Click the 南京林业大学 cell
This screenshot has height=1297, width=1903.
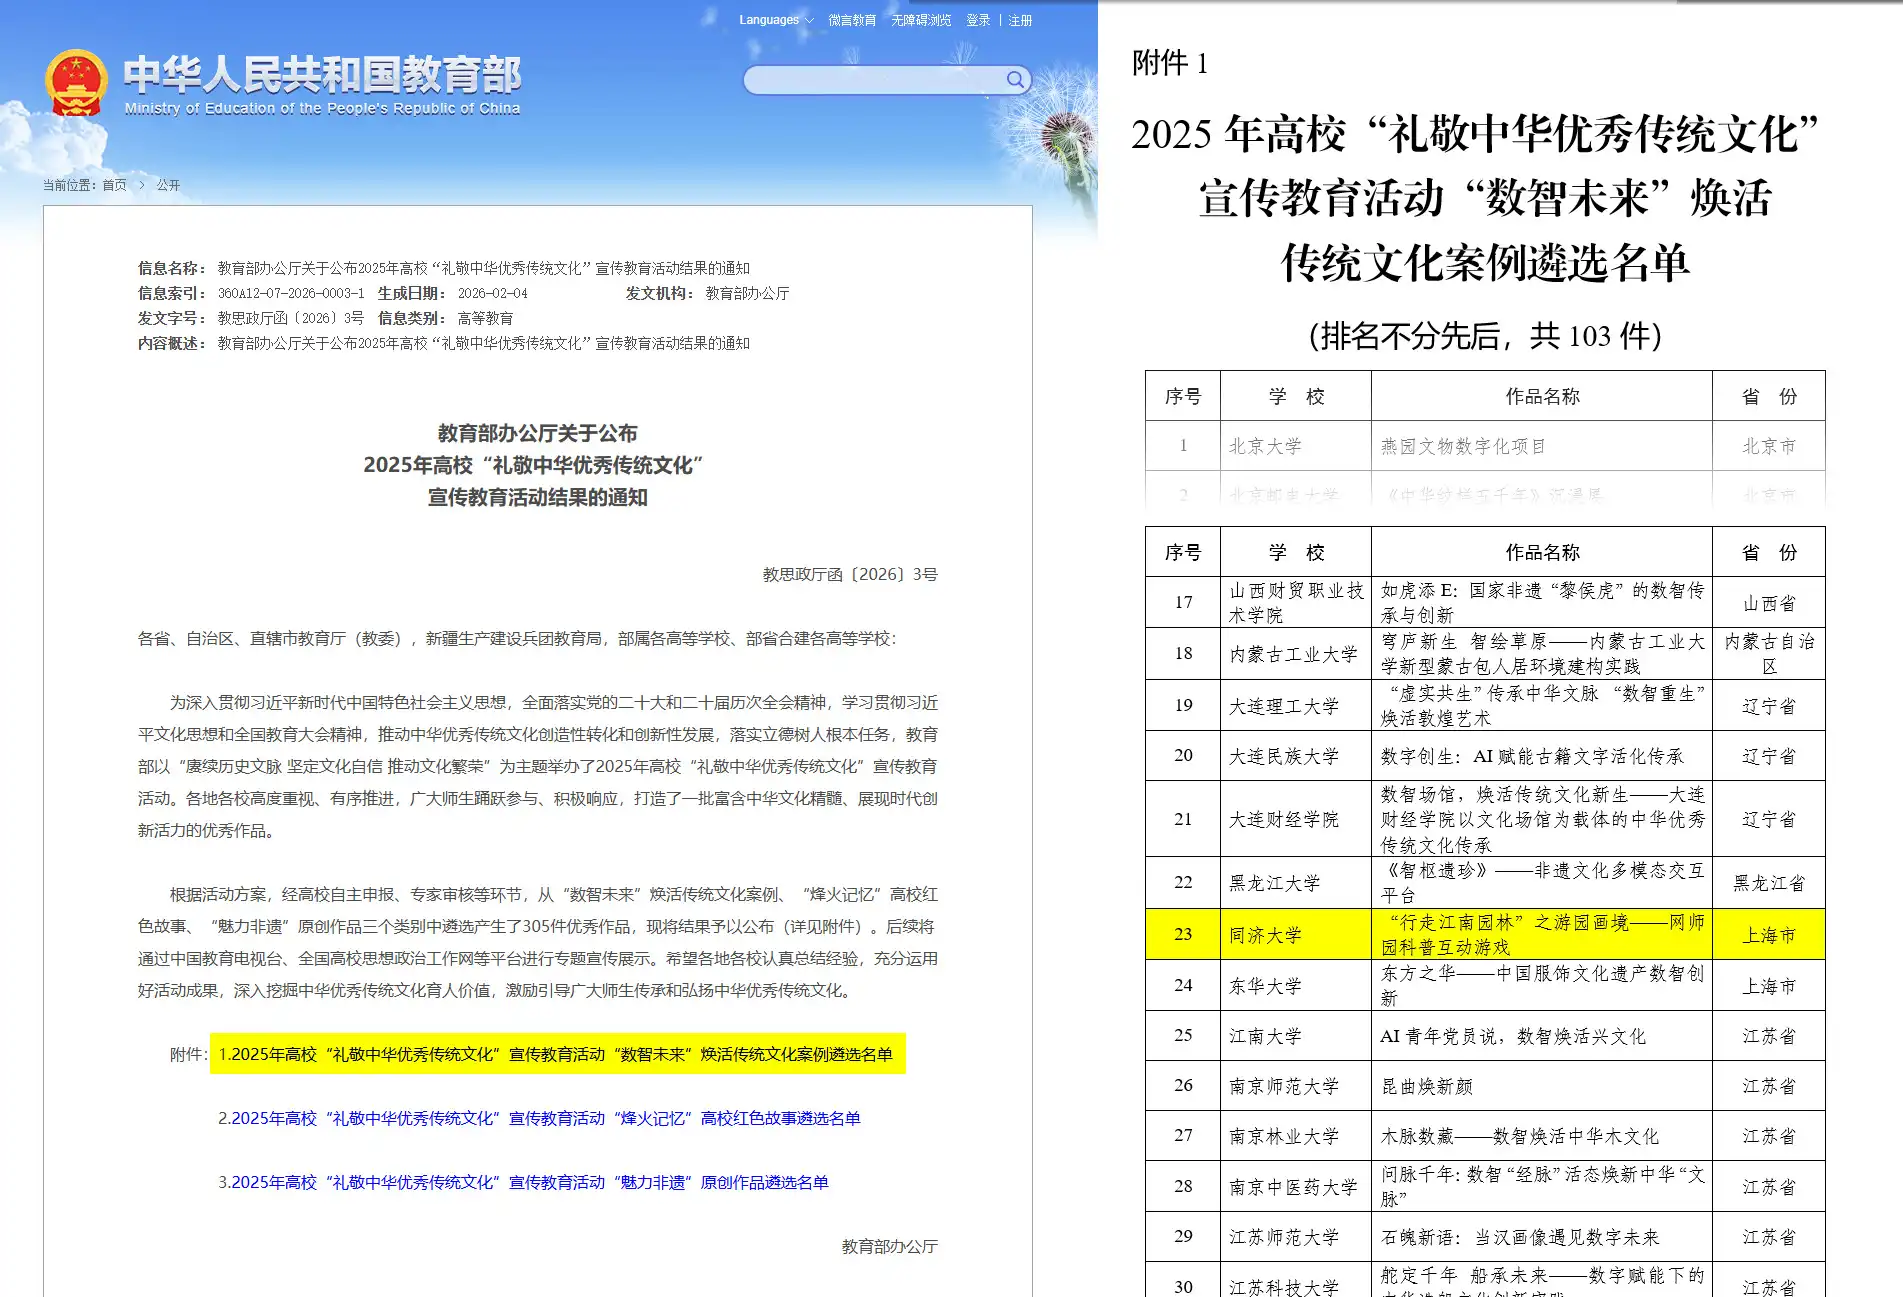coord(1295,1136)
